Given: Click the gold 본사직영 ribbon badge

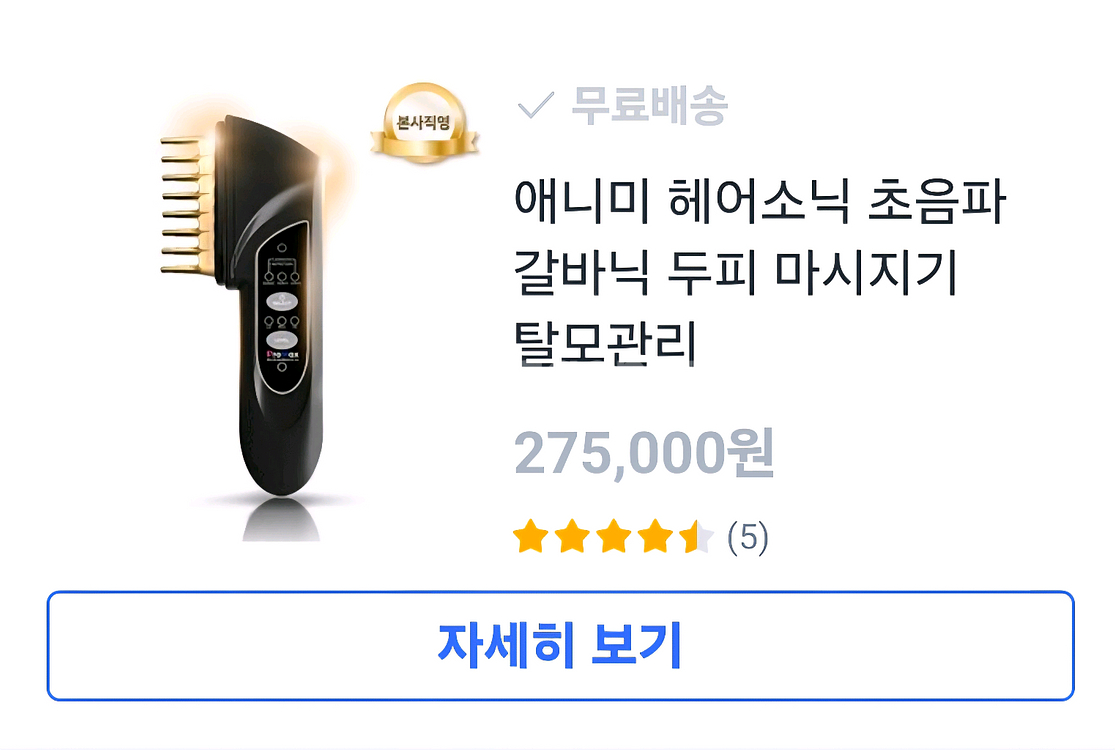Looking at the screenshot, I should pos(425,124).
